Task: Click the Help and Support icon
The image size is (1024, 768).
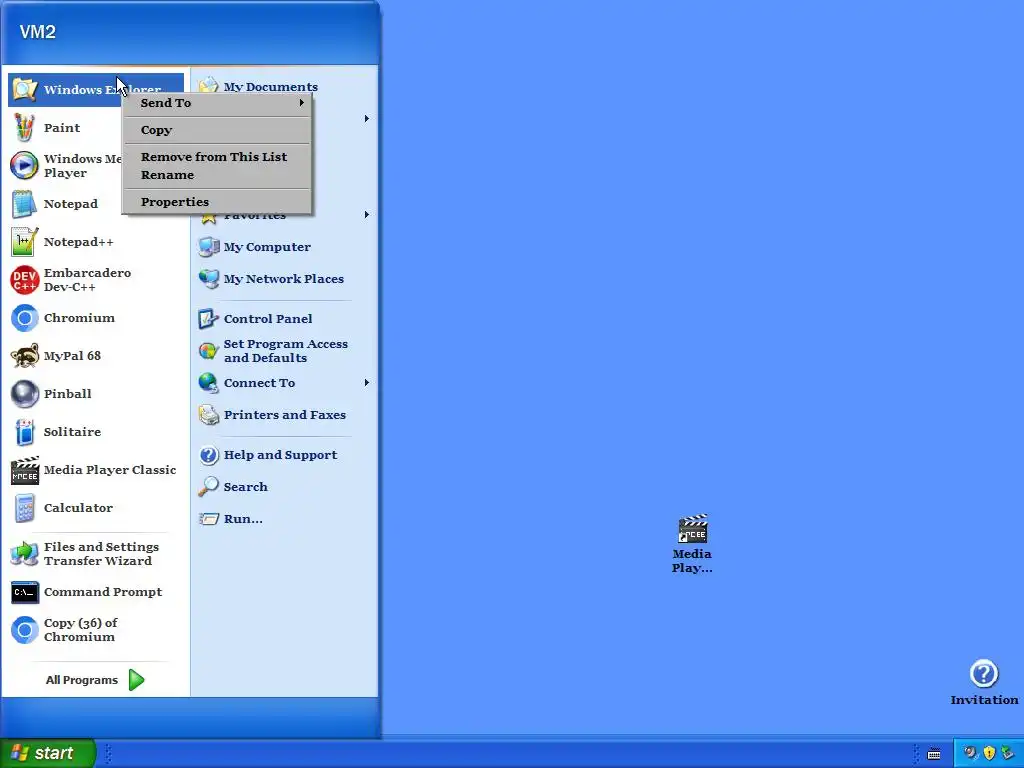Action: 208,455
